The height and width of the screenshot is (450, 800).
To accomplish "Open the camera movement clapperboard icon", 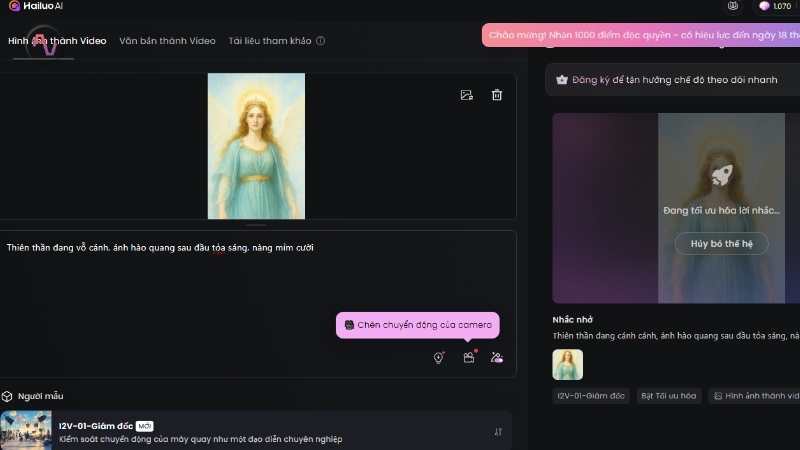I will (469, 357).
